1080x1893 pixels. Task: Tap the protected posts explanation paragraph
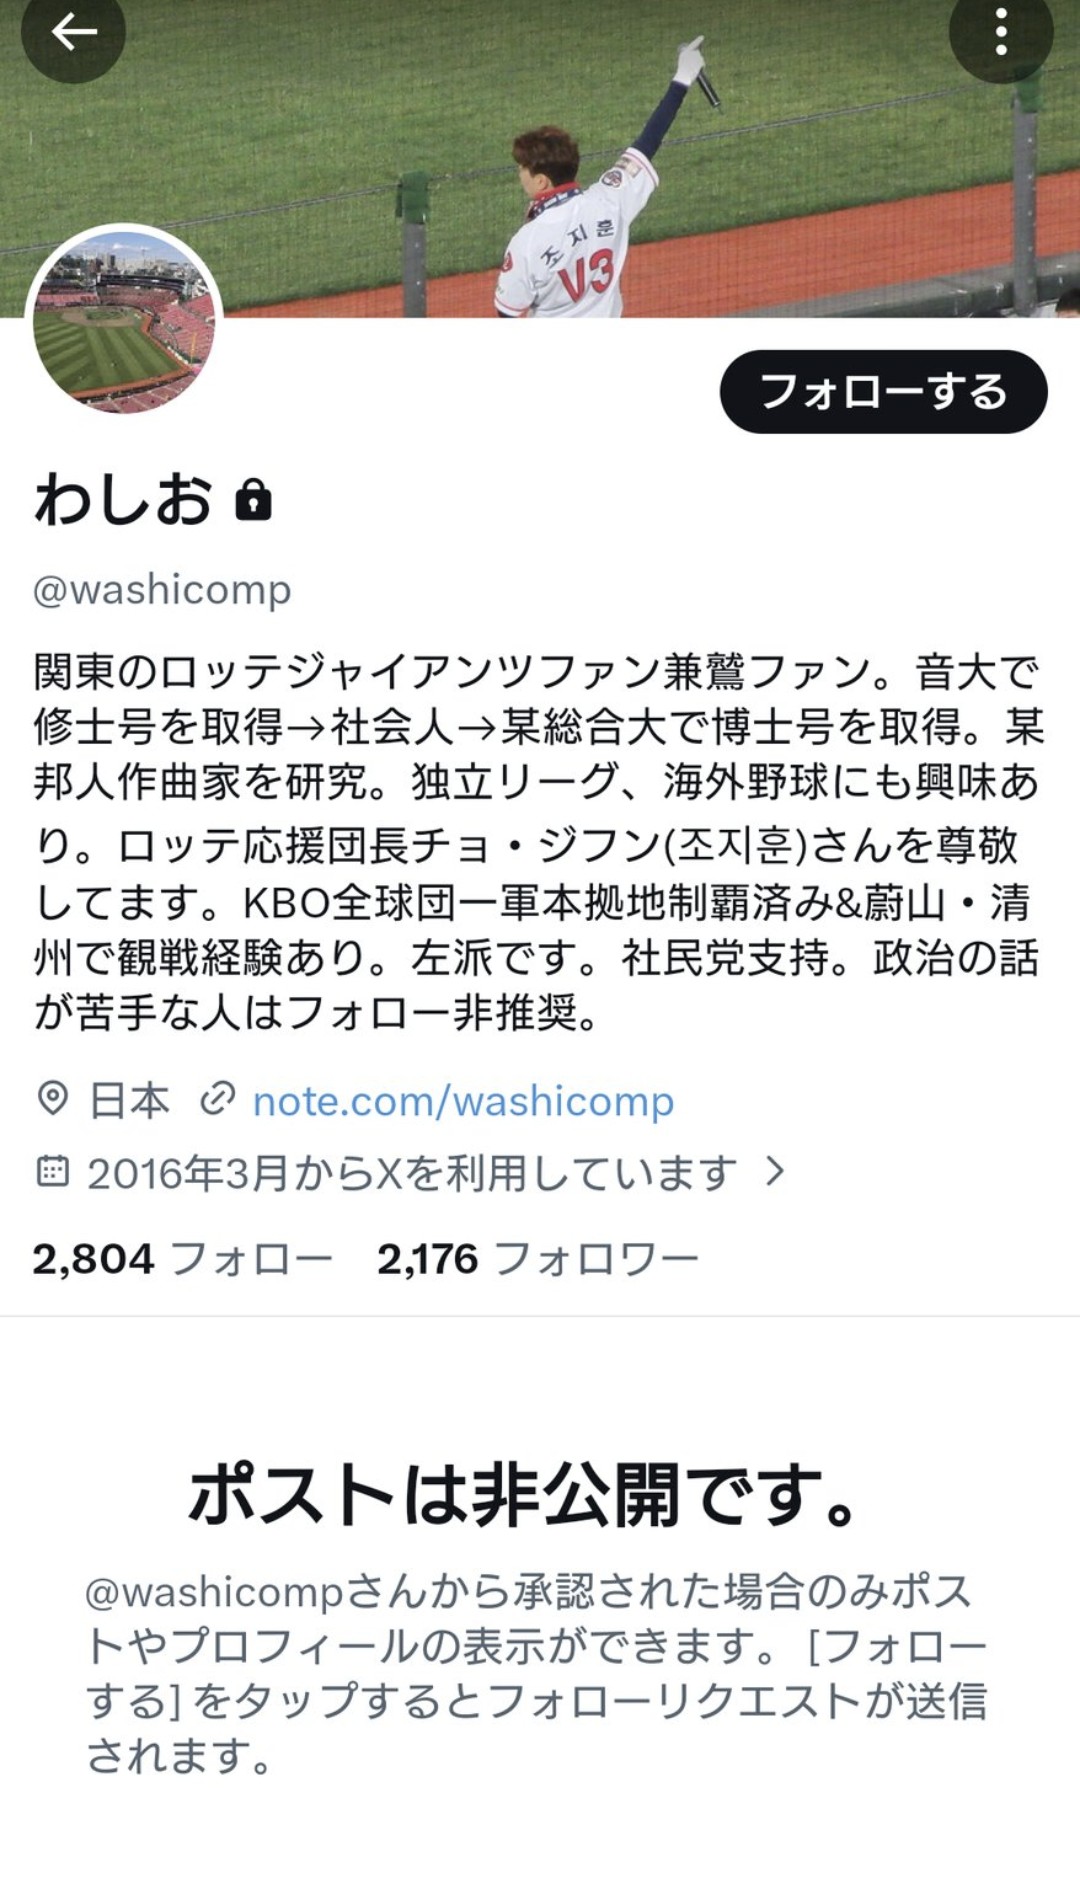537,1673
